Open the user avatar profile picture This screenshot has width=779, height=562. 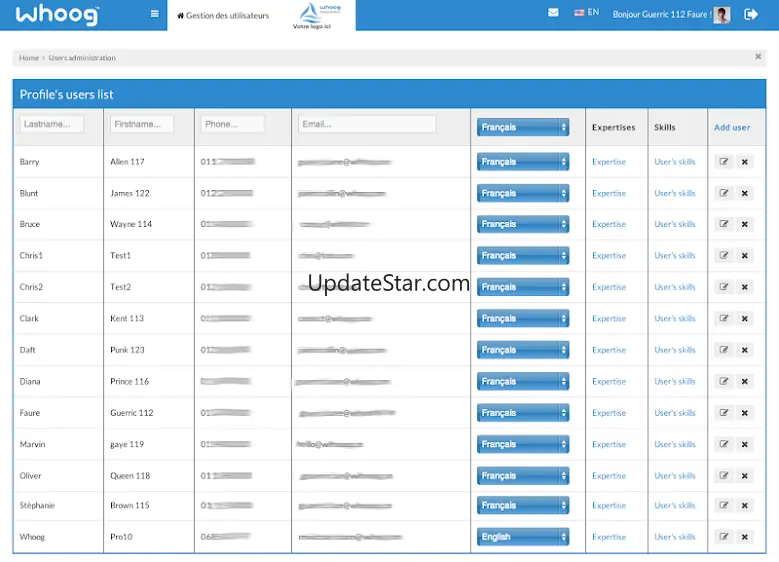click(722, 14)
